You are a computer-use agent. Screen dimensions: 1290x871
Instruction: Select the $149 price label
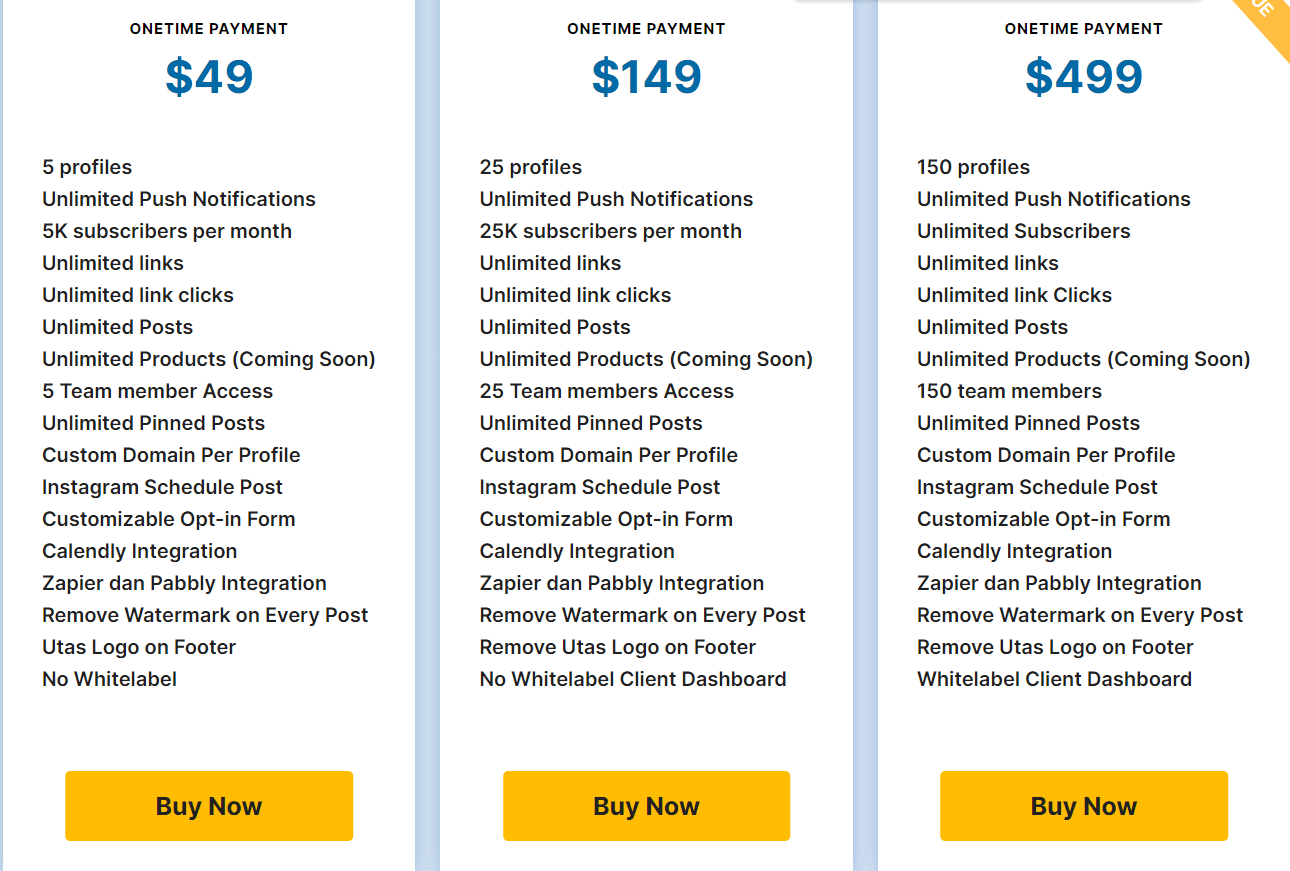click(x=646, y=76)
